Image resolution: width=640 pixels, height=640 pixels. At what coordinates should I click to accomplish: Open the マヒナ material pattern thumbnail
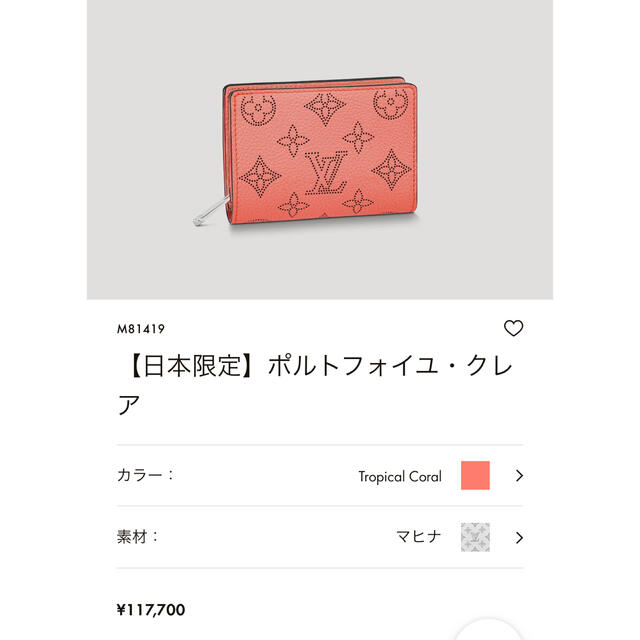[475, 537]
